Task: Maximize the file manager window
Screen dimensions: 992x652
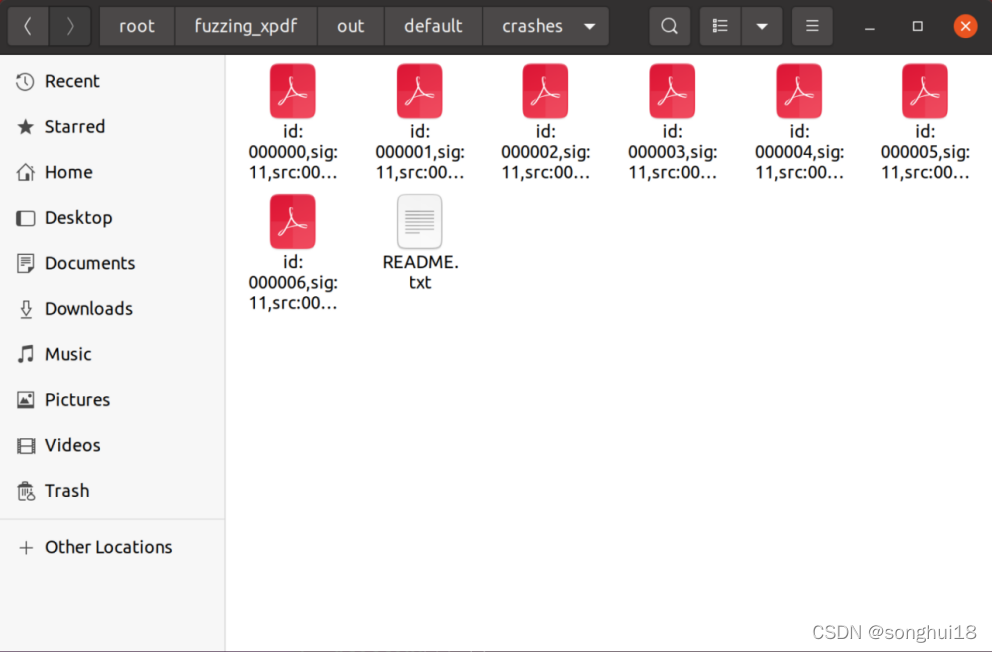Action: click(x=917, y=27)
